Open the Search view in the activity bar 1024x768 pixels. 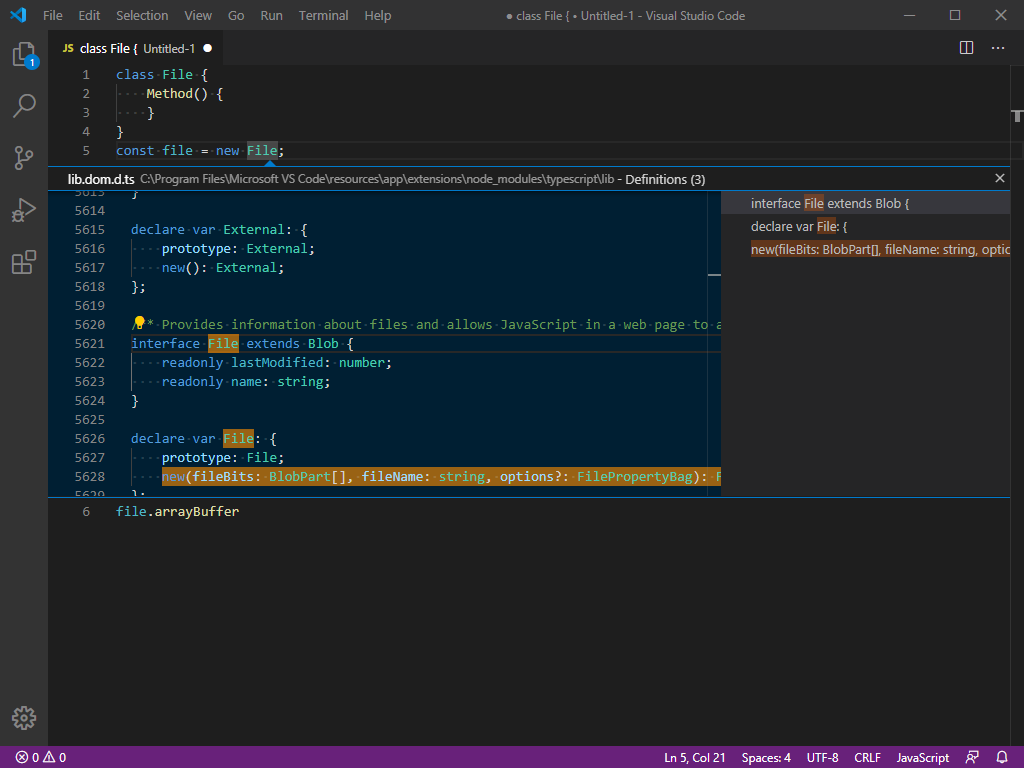pyautogui.click(x=24, y=106)
